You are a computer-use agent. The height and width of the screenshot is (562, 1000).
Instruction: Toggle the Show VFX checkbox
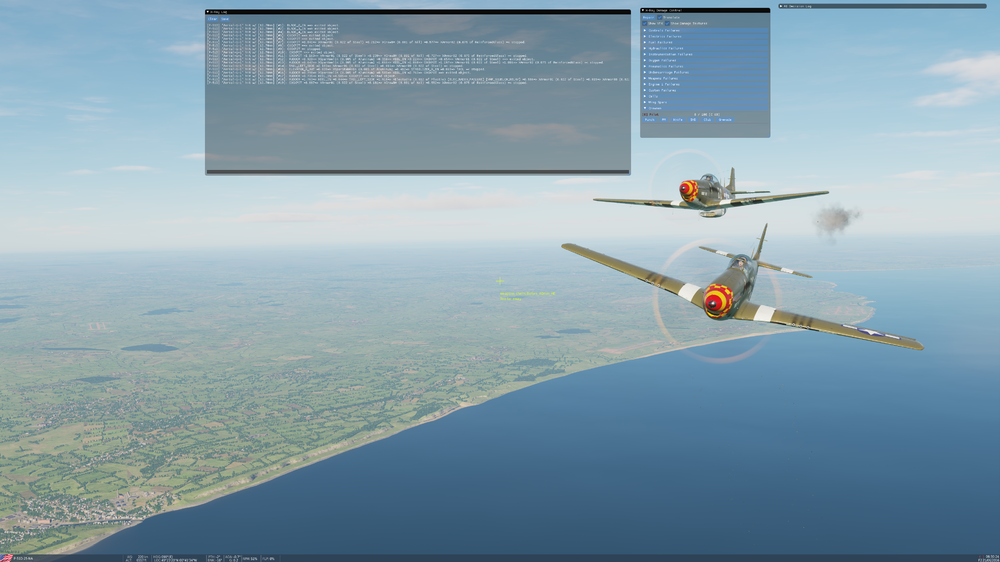pos(645,24)
